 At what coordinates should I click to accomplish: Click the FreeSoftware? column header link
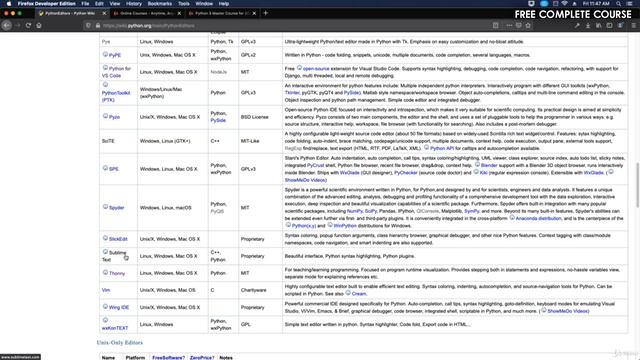[168, 358]
